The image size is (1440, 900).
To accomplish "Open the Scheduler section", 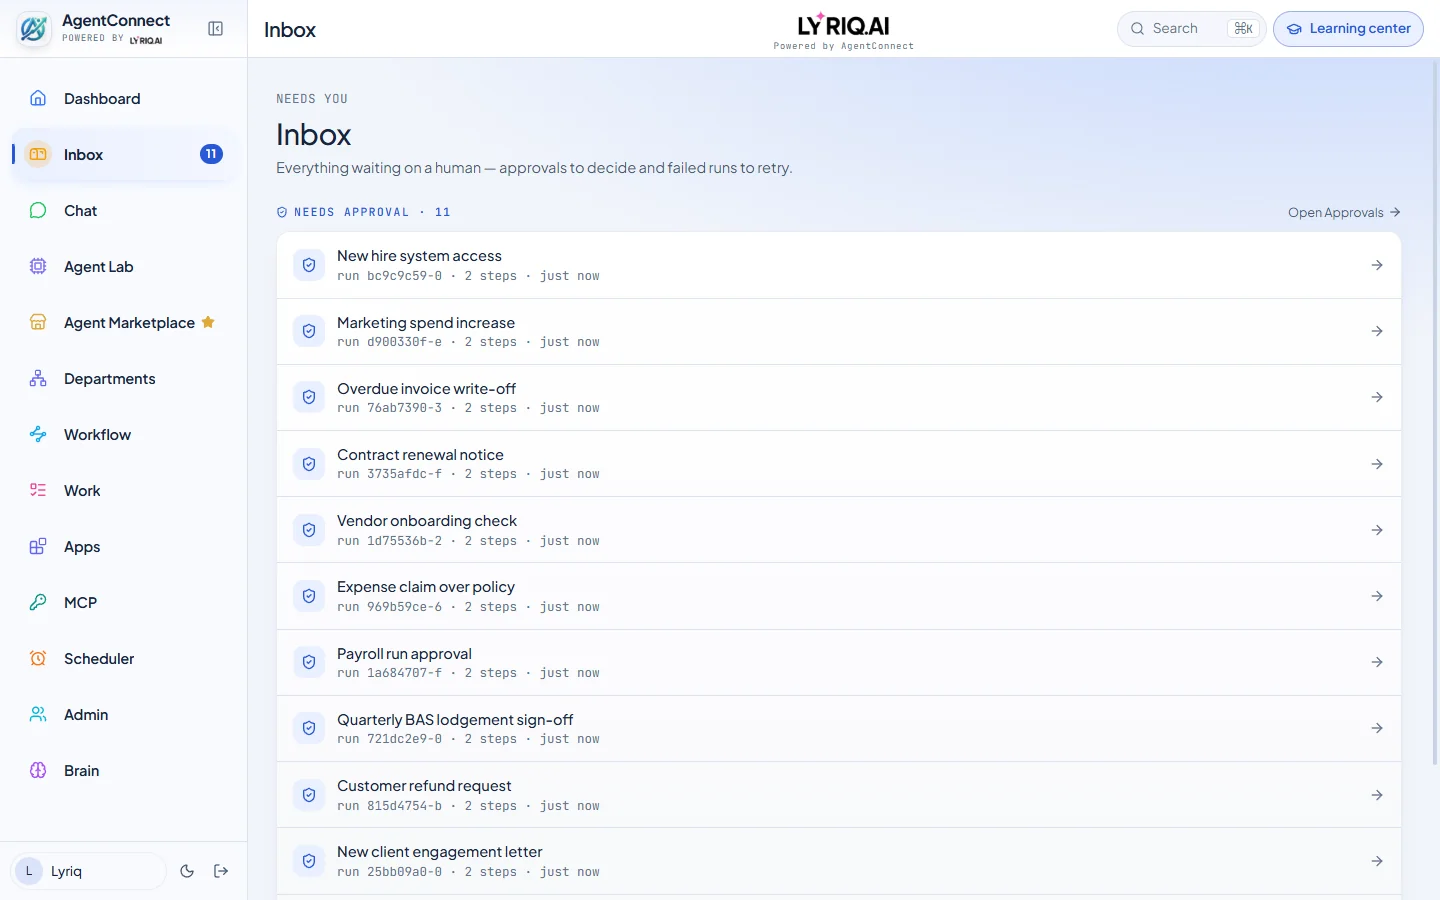I will click(x=124, y=658).
